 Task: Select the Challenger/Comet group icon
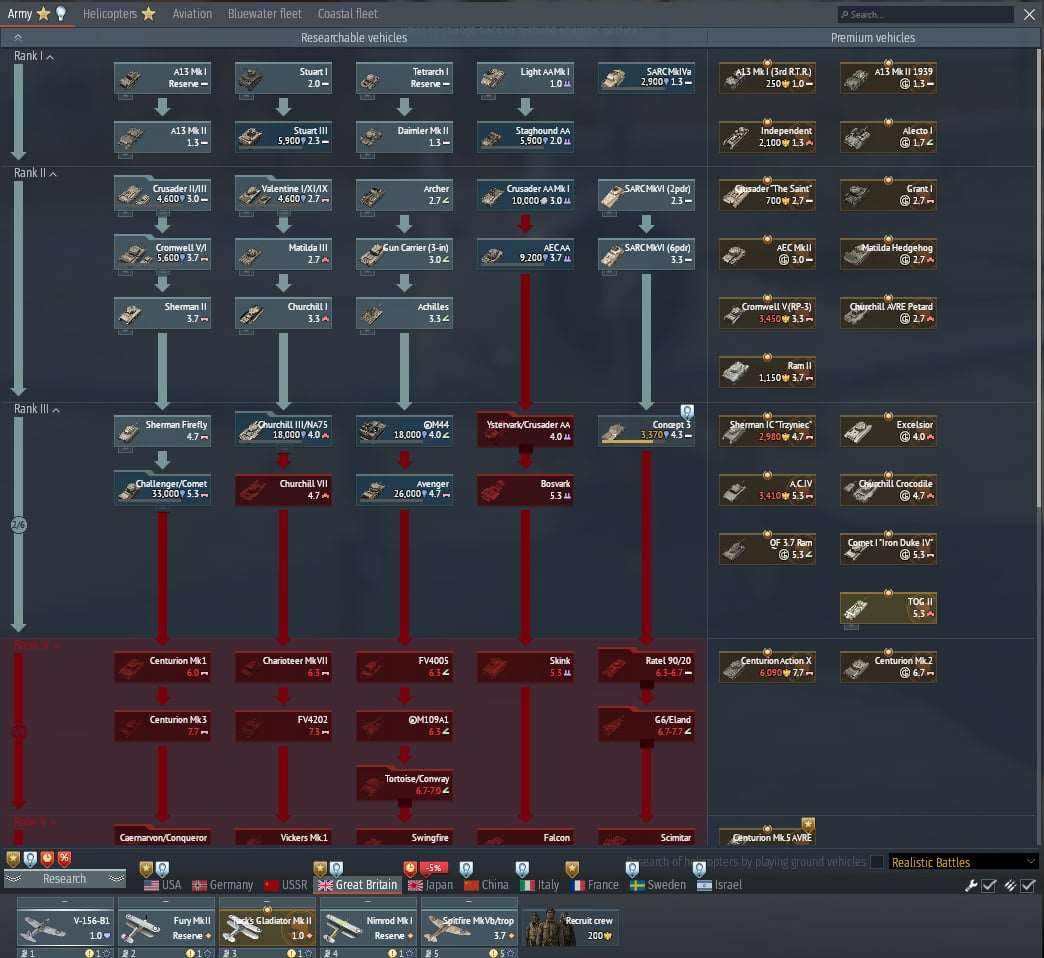tap(129, 491)
